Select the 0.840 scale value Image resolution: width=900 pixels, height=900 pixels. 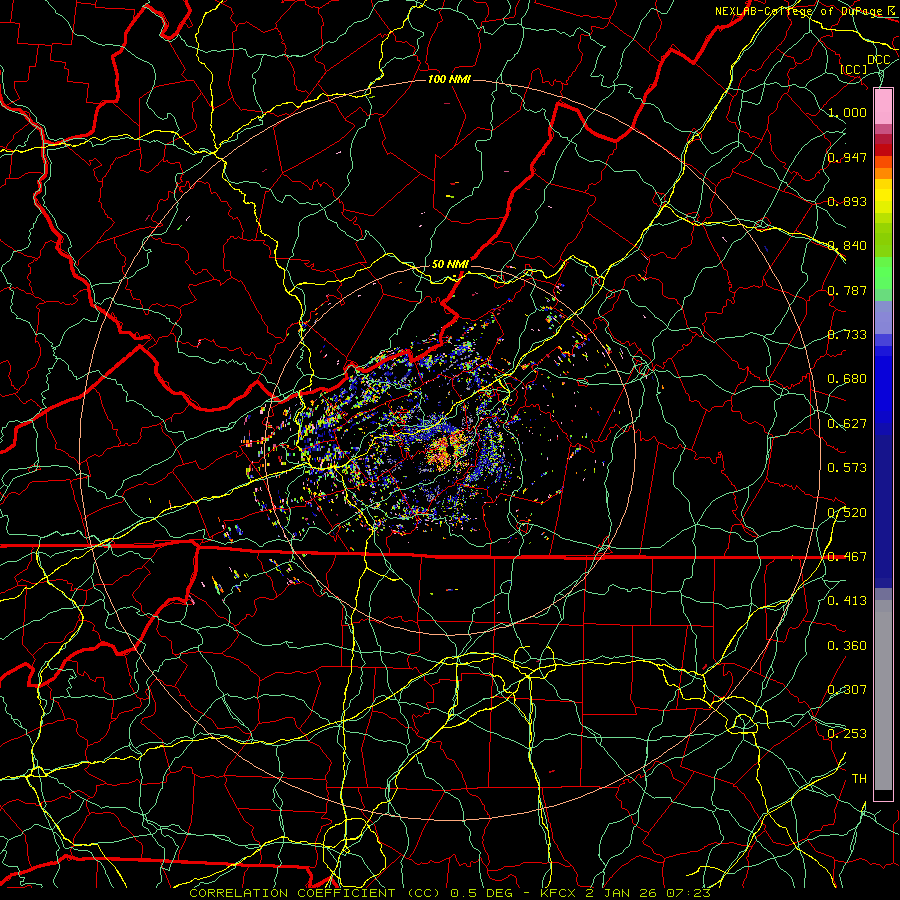(x=847, y=246)
